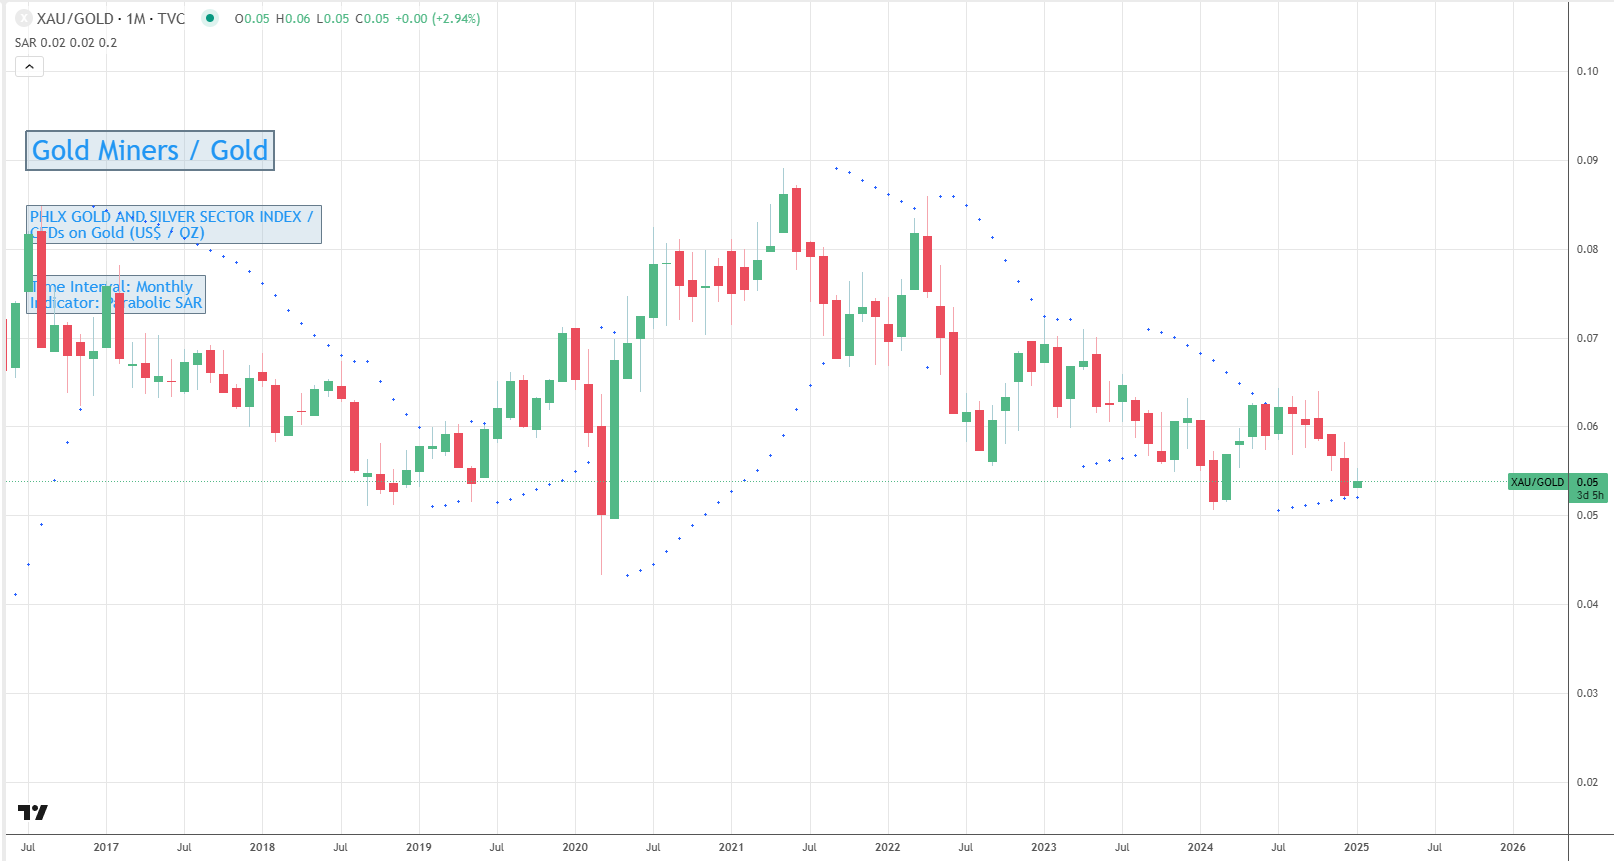Viewport: 1614px width, 861px height.
Task: Click the 2018 time axis label
Action: point(262,847)
